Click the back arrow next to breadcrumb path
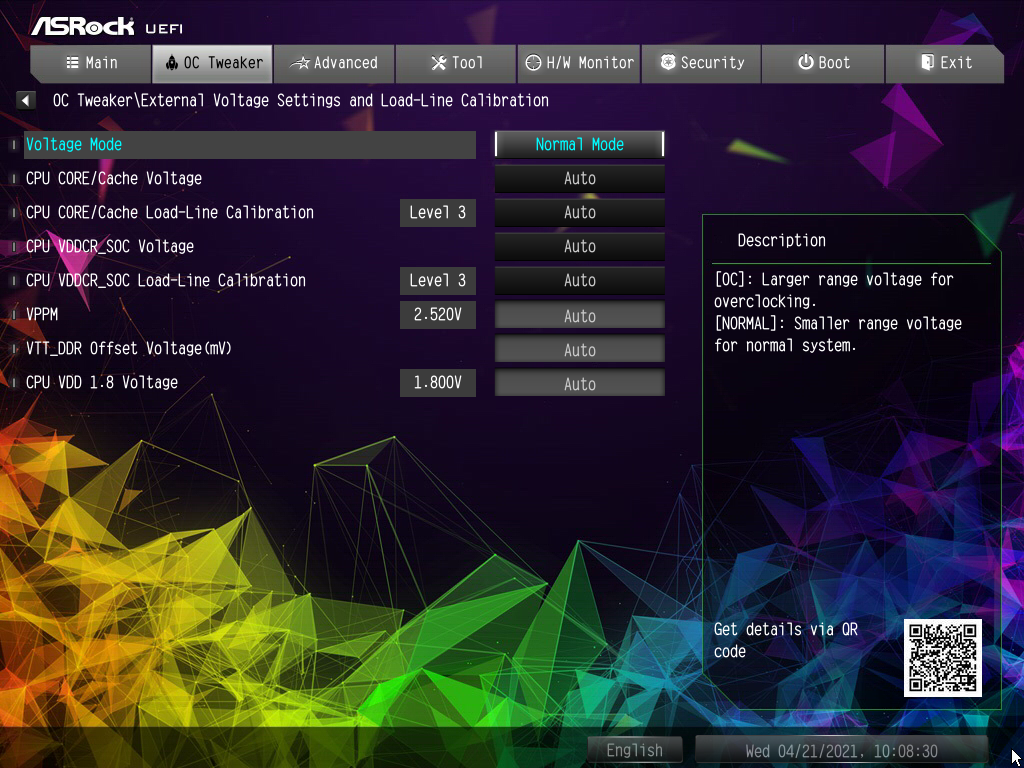 (25, 101)
